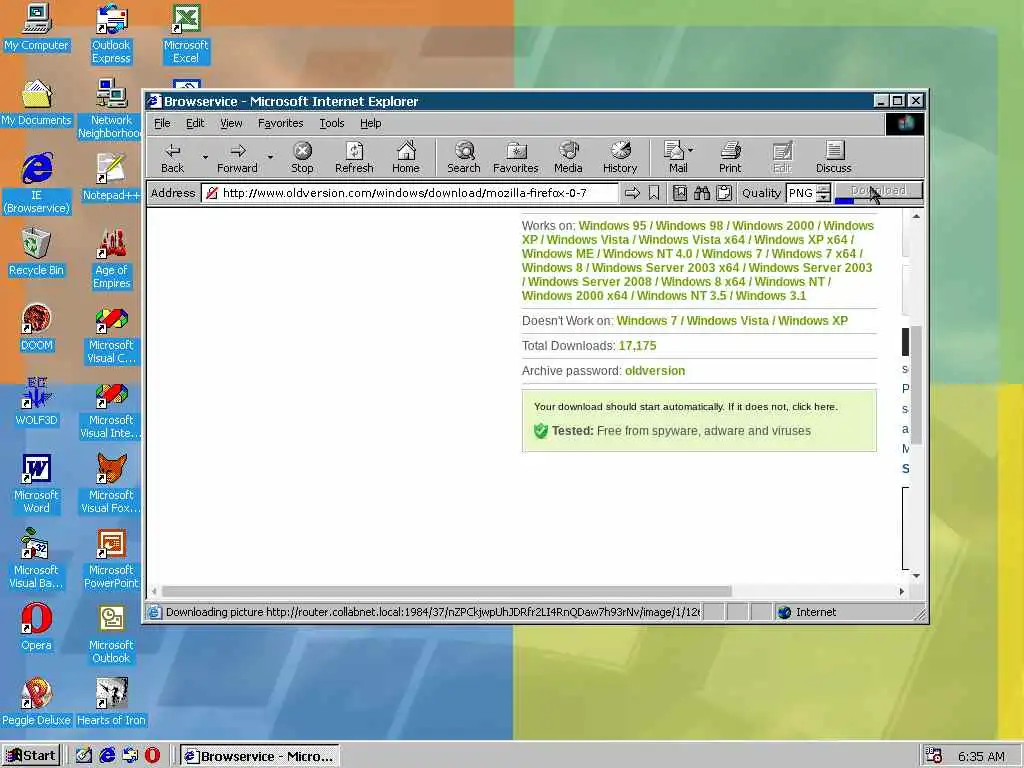Open the Edit menu
The width and height of the screenshot is (1024, 768).
click(x=195, y=123)
